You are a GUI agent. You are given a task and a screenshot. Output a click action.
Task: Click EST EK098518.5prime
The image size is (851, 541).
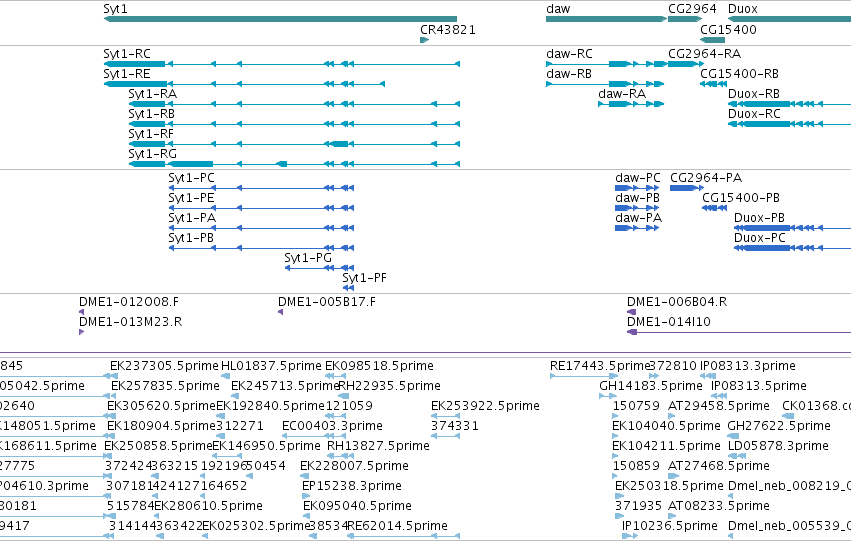pyautogui.click(x=379, y=366)
